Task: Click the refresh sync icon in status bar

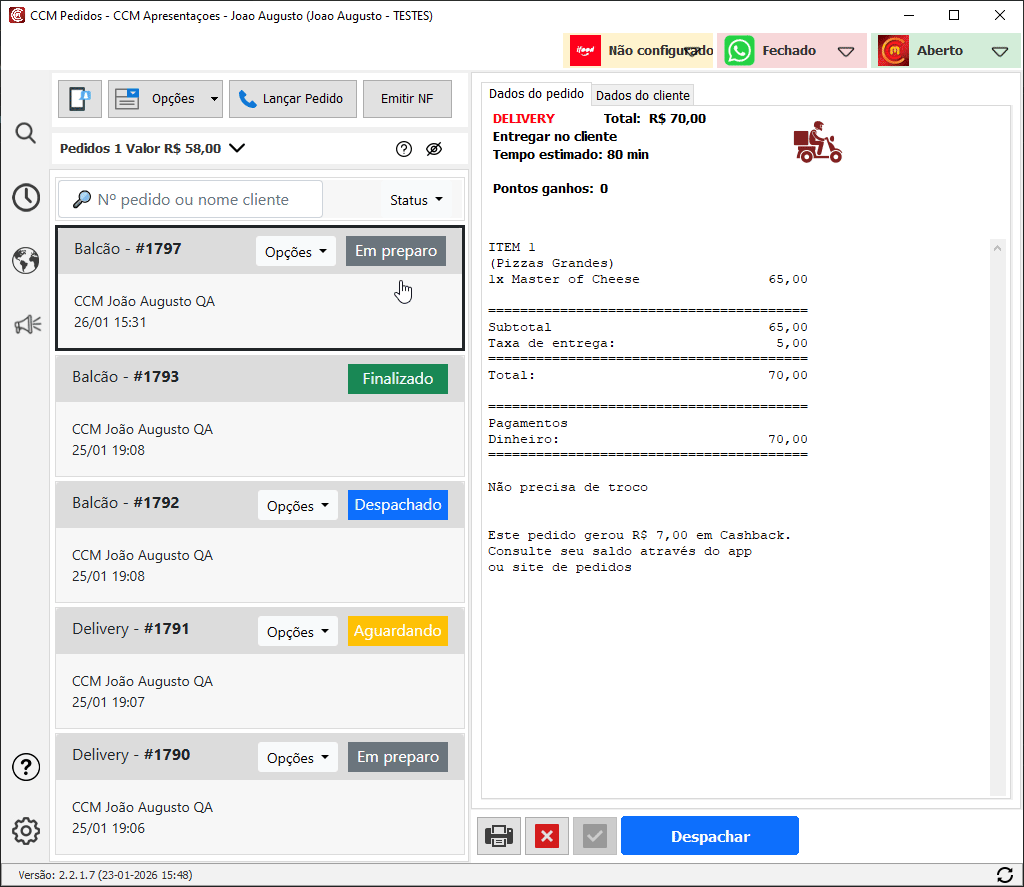Action: 1005,875
